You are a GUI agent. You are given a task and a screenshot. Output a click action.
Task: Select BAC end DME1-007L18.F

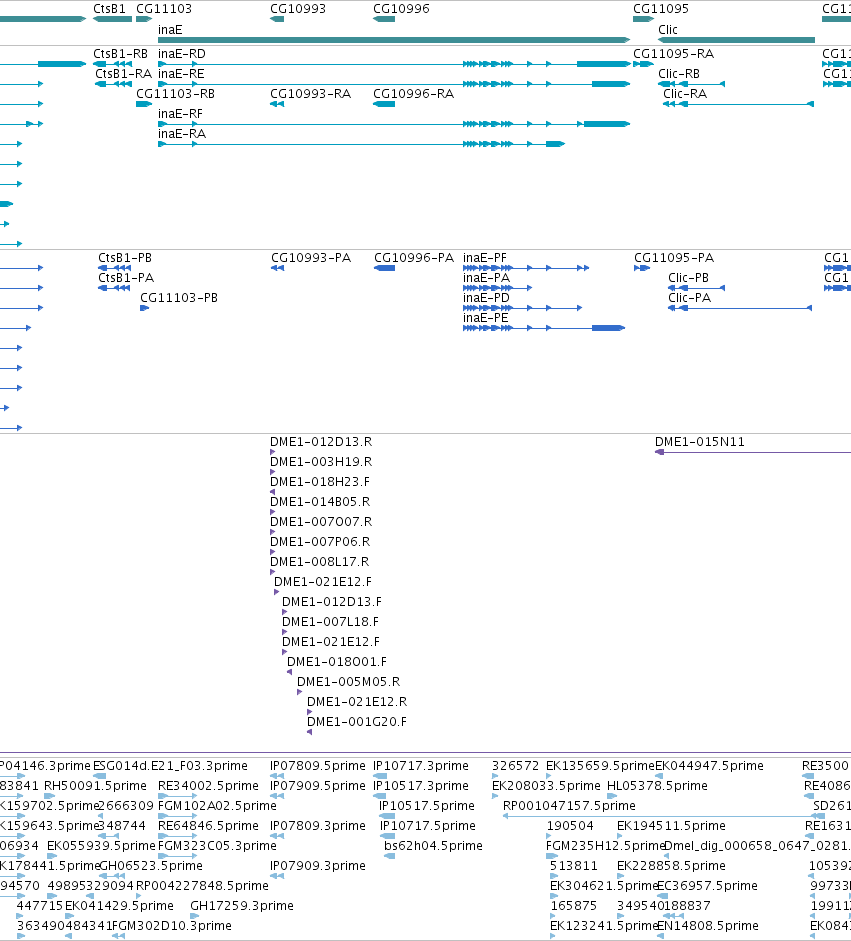coord(284,632)
